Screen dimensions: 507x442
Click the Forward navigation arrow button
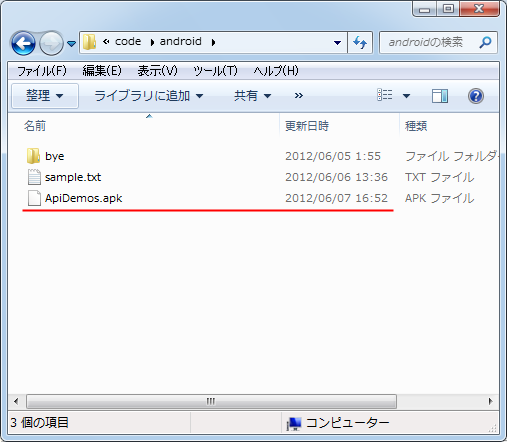51,43
